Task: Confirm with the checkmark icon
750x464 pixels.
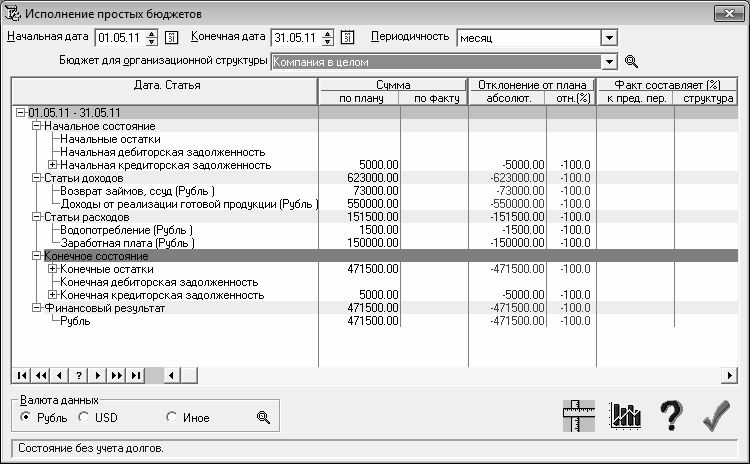Action: pyautogui.click(x=716, y=416)
